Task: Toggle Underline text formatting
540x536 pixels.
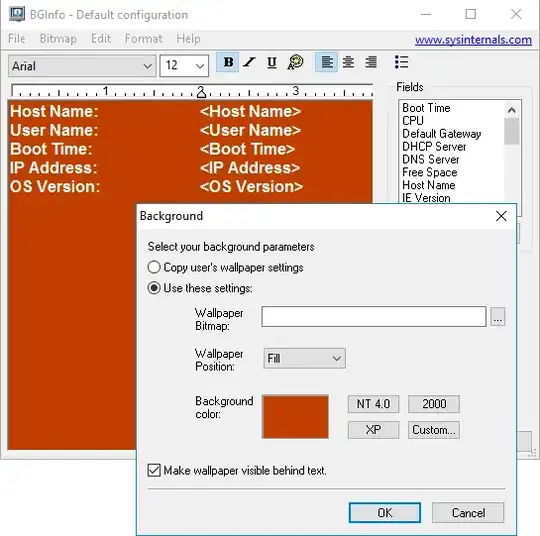Action: pos(272,62)
